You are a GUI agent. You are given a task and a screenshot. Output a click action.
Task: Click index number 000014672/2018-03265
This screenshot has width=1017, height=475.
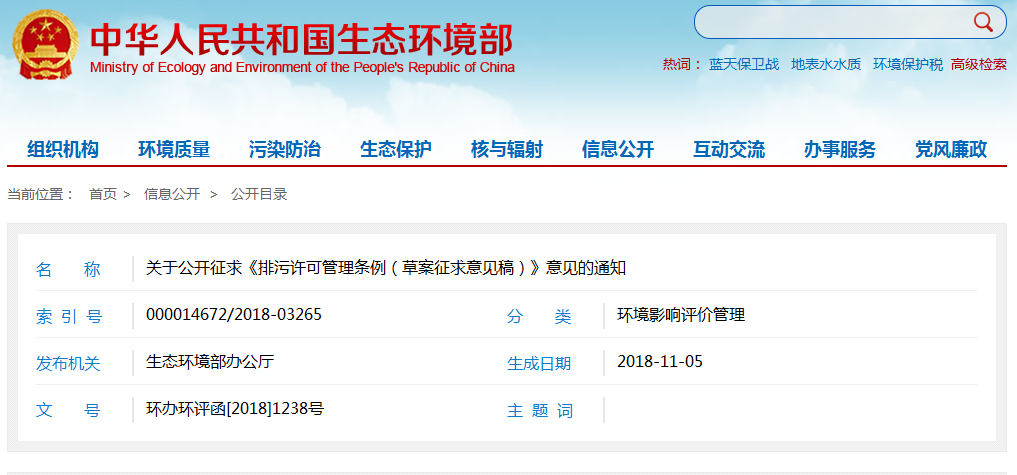pyautogui.click(x=233, y=315)
